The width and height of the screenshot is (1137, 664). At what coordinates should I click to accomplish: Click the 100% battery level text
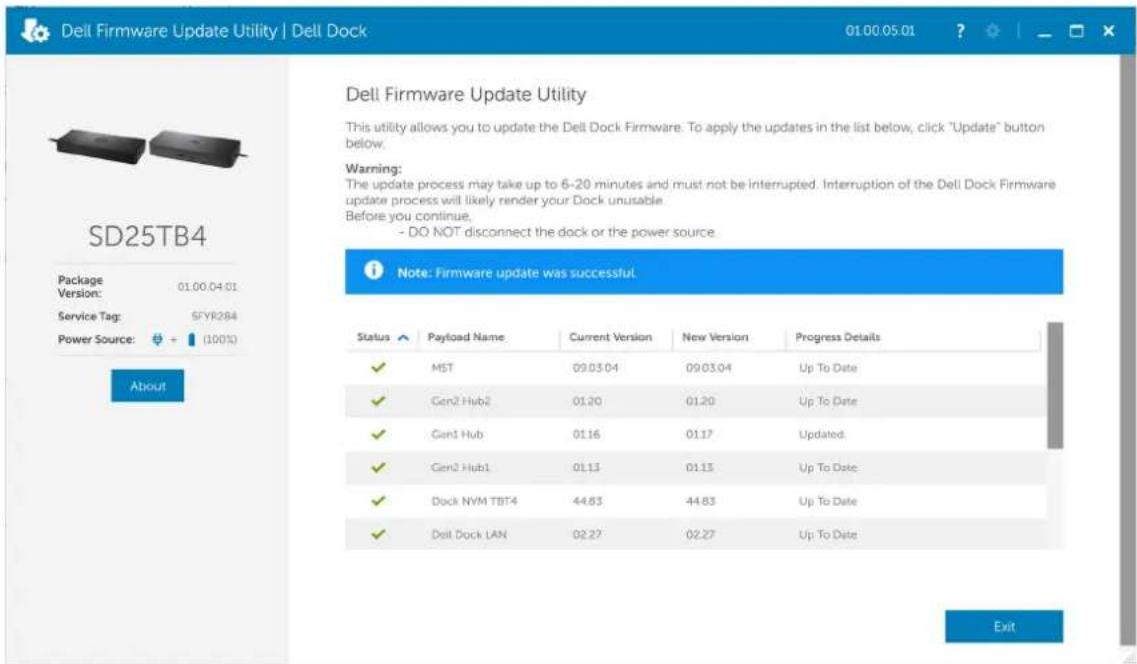point(220,339)
